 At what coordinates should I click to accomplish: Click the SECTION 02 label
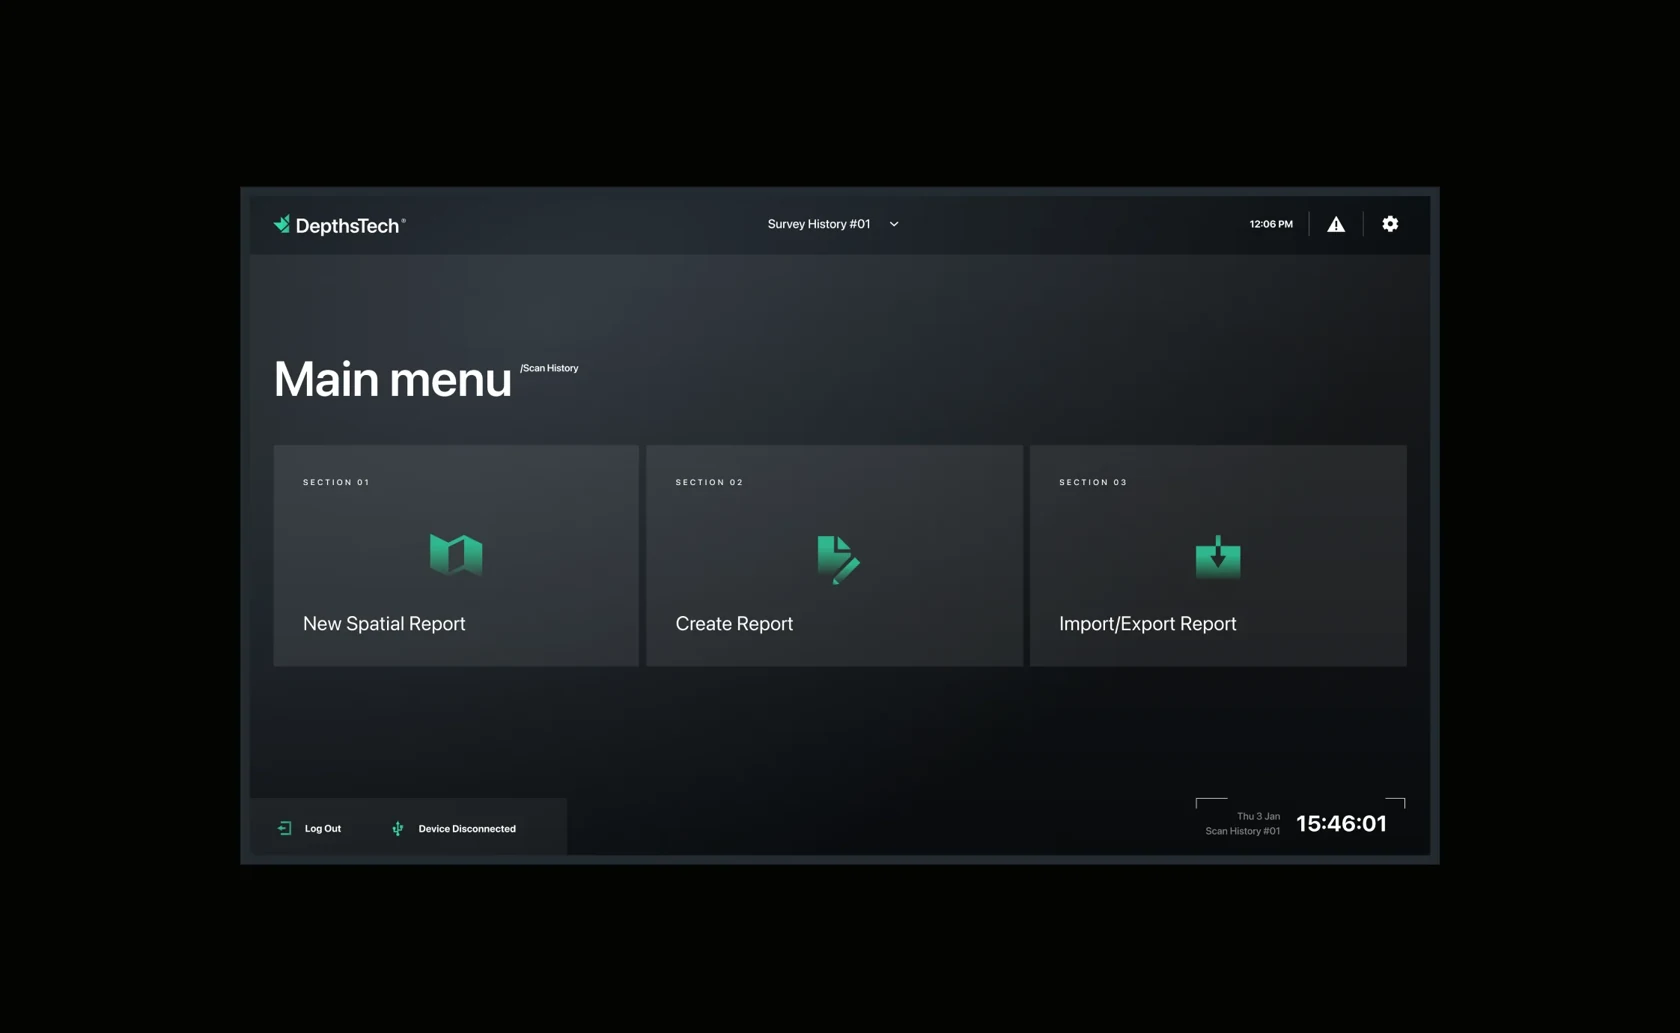709,482
